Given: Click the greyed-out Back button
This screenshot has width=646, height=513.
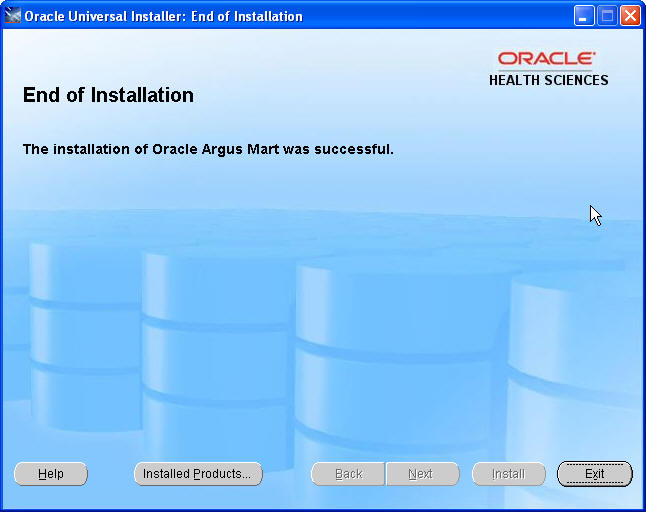Looking at the screenshot, I should pyautogui.click(x=348, y=474).
